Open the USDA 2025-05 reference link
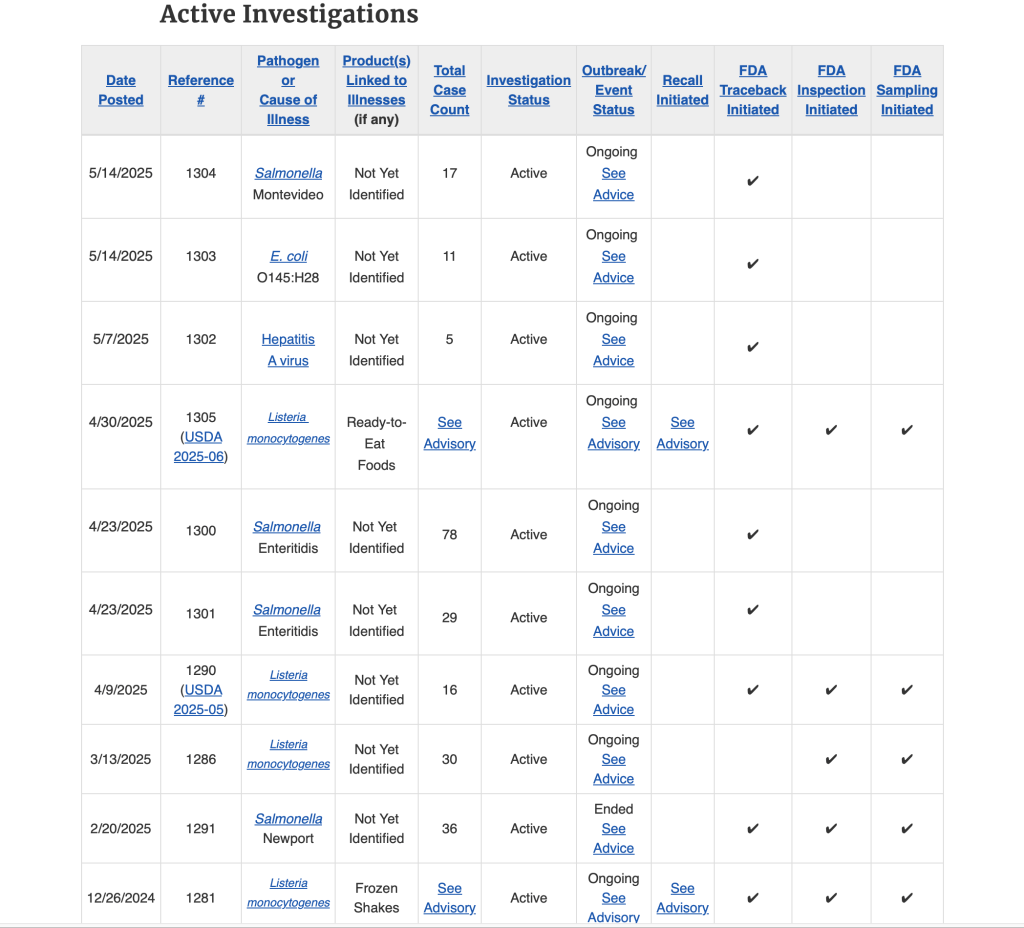Image resolution: width=1024 pixels, height=928 pixels. [x=201, y=700]
